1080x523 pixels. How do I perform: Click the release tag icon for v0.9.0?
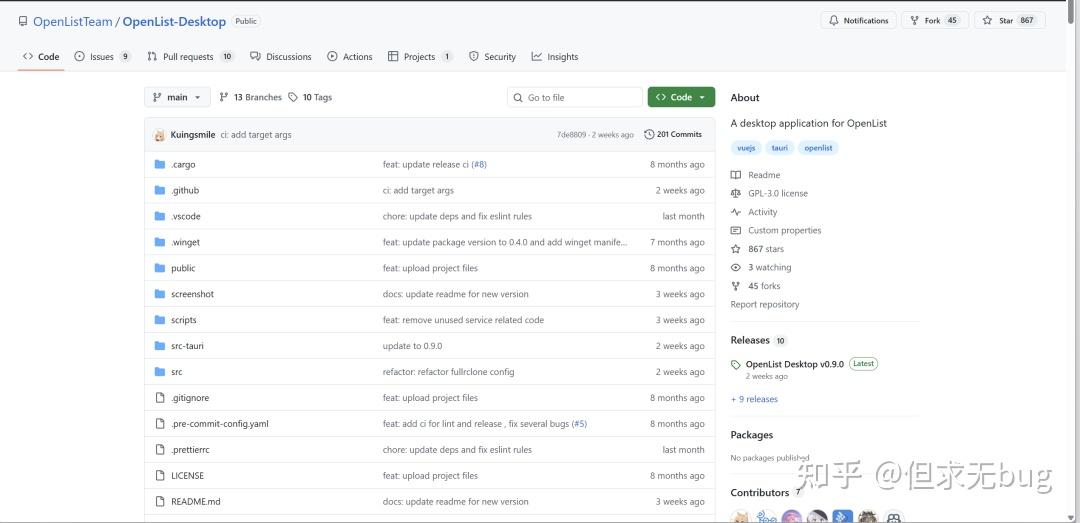click(736, 365)
